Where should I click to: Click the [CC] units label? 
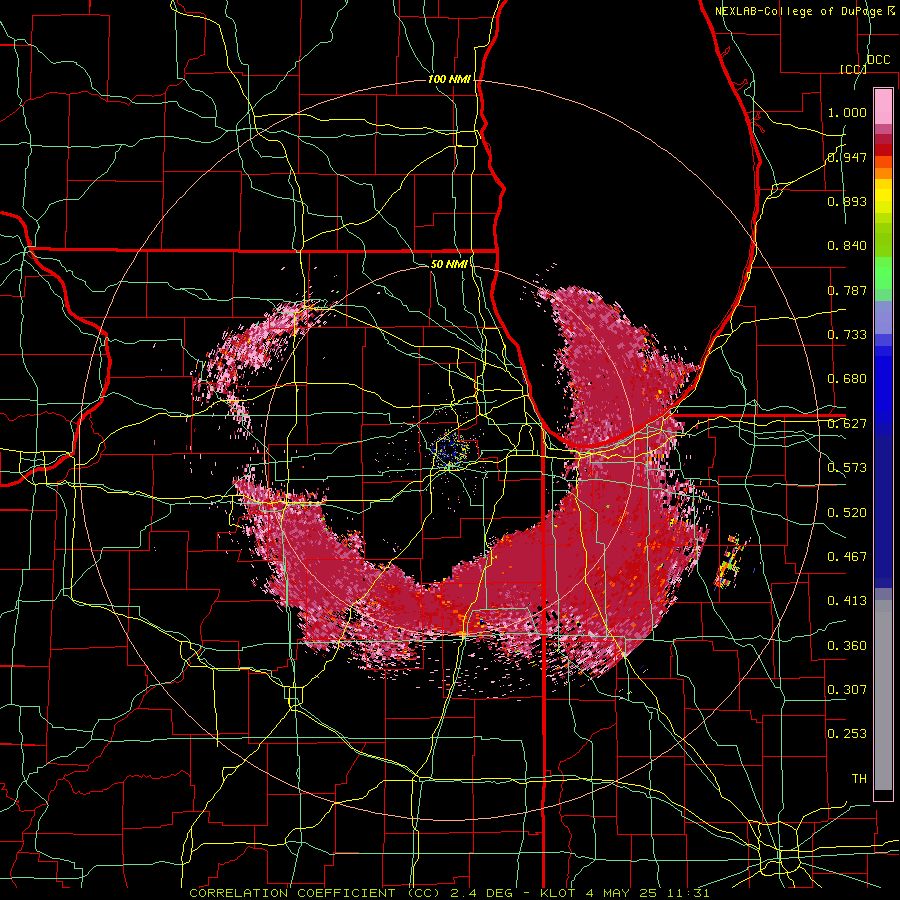[x=852, y=69]
